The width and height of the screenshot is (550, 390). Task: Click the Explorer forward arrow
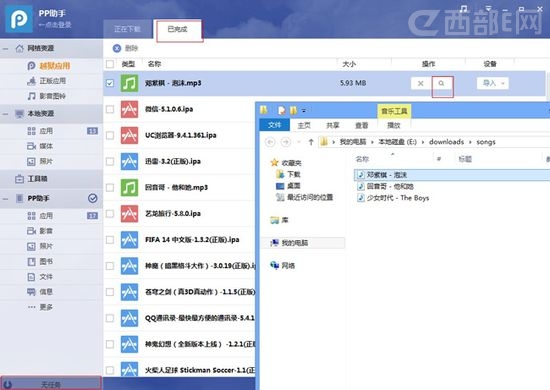pos(286,142)
